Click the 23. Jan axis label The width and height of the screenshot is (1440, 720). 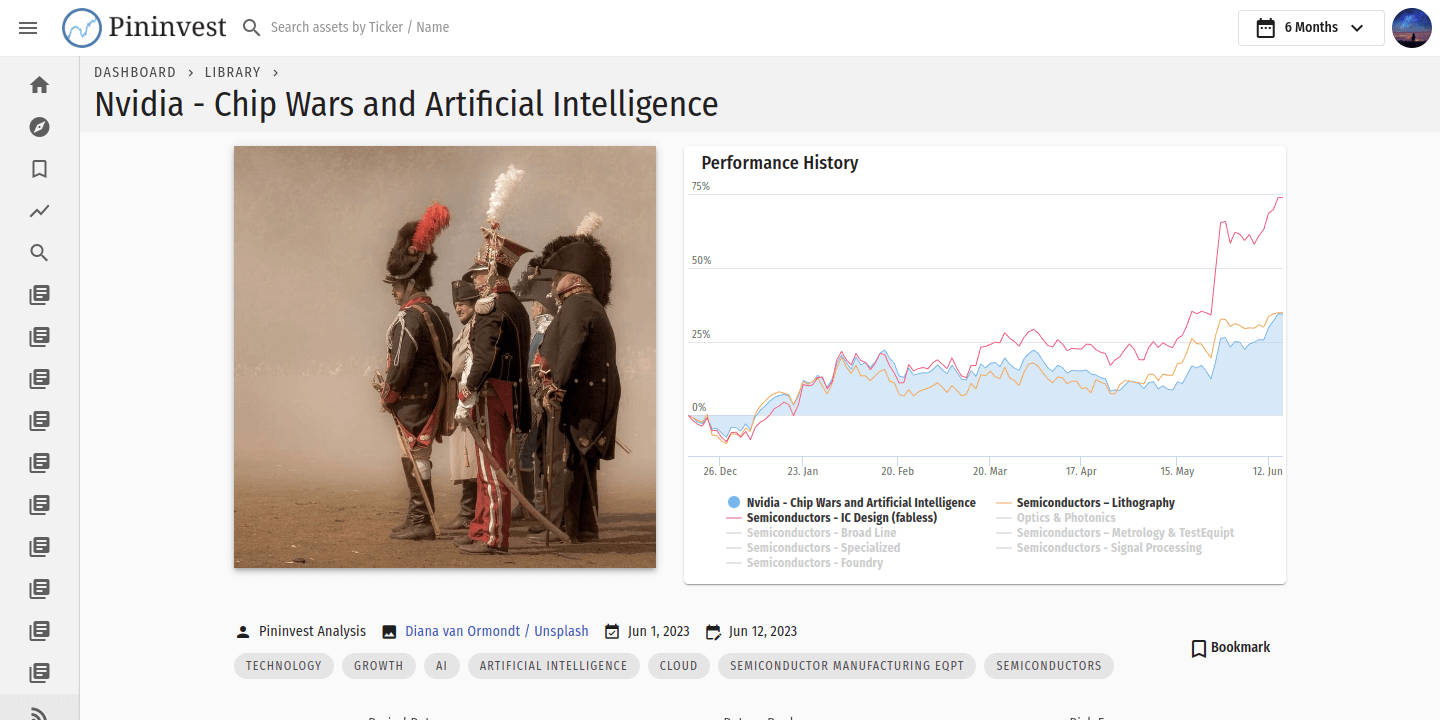coord(802,471)
